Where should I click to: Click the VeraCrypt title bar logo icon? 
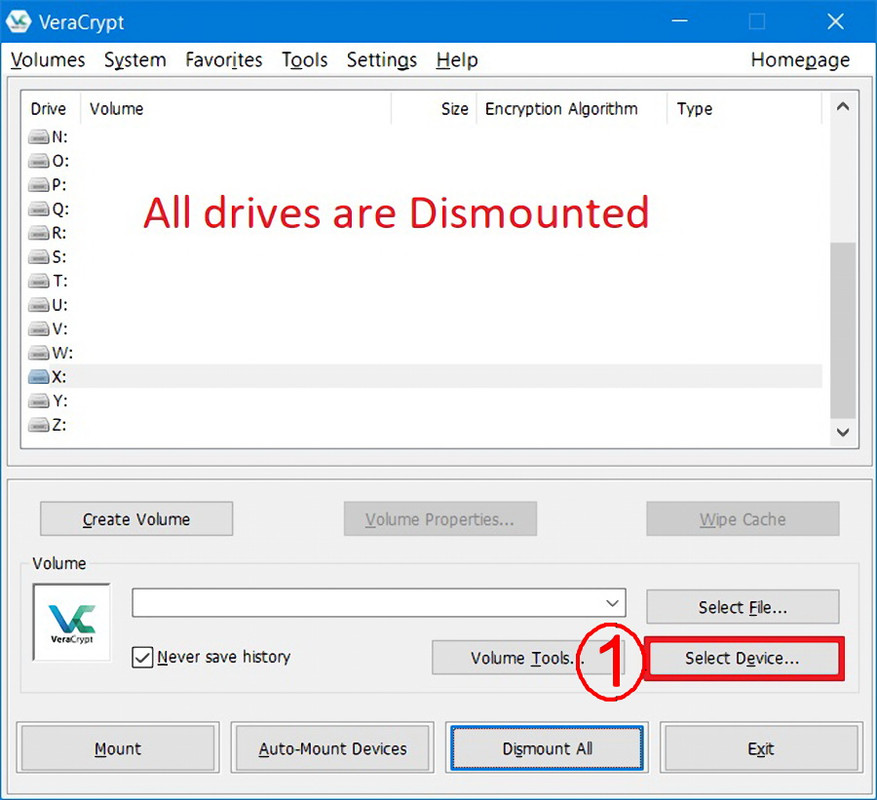[18, 22]
